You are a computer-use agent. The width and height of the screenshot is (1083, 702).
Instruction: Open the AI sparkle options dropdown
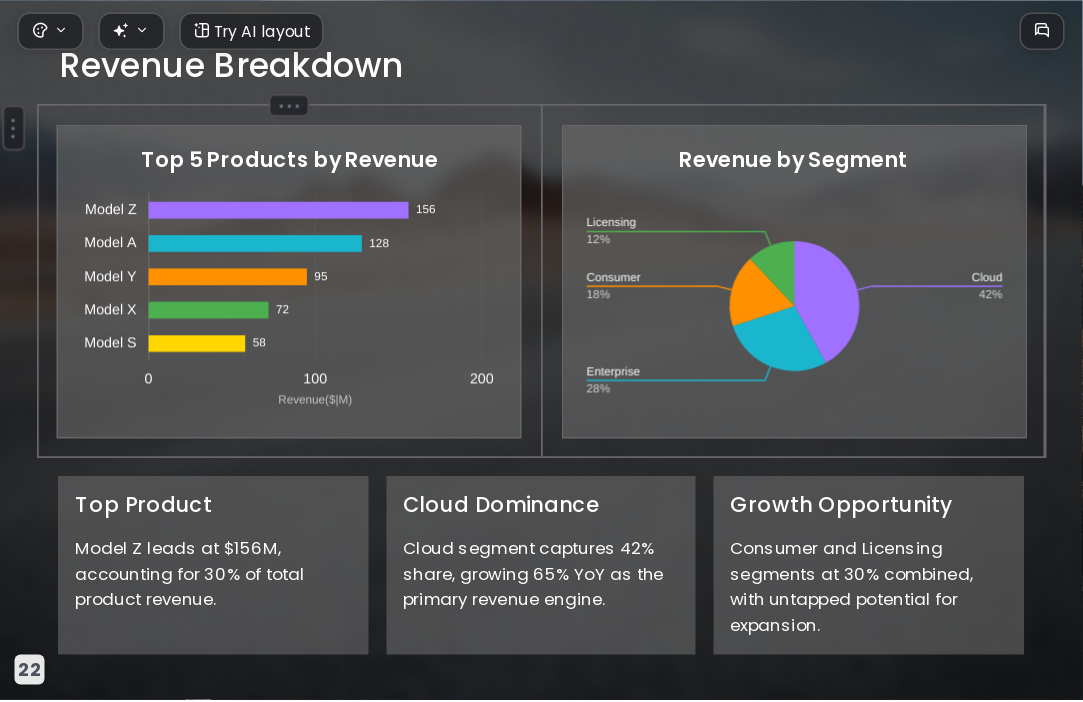131,31
